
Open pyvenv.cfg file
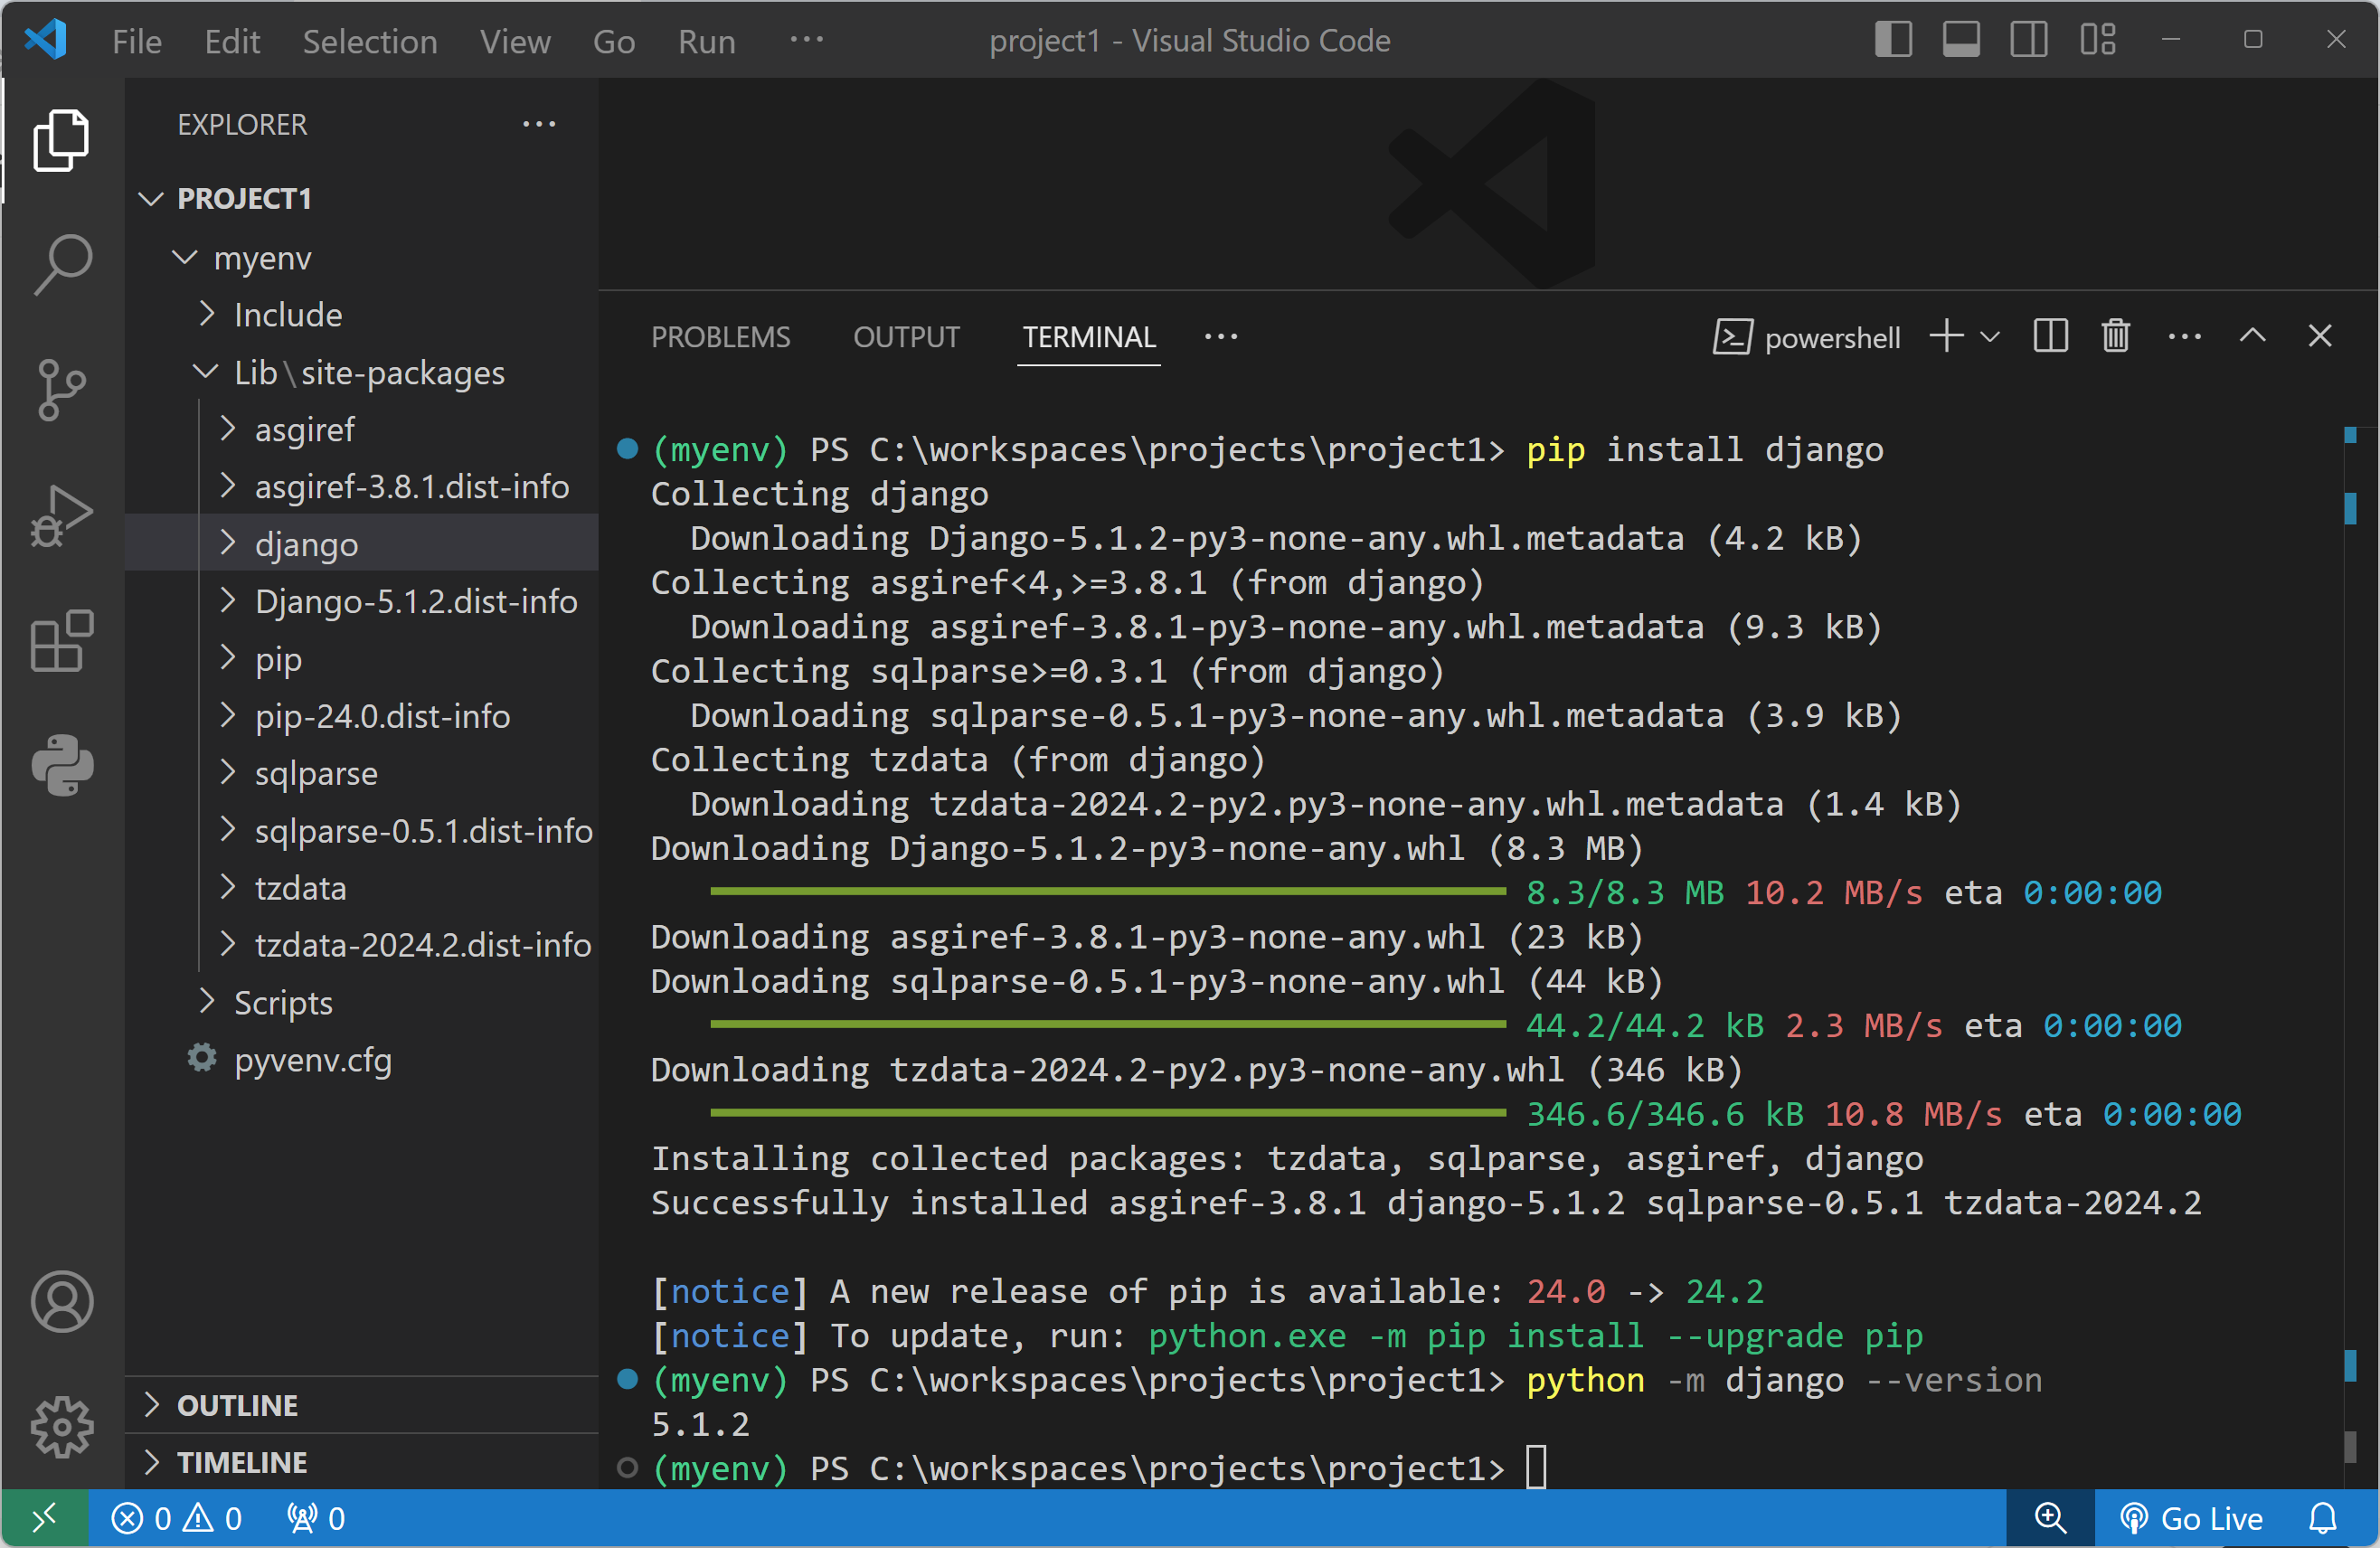pyautogui.click(x=312, y=1059)
